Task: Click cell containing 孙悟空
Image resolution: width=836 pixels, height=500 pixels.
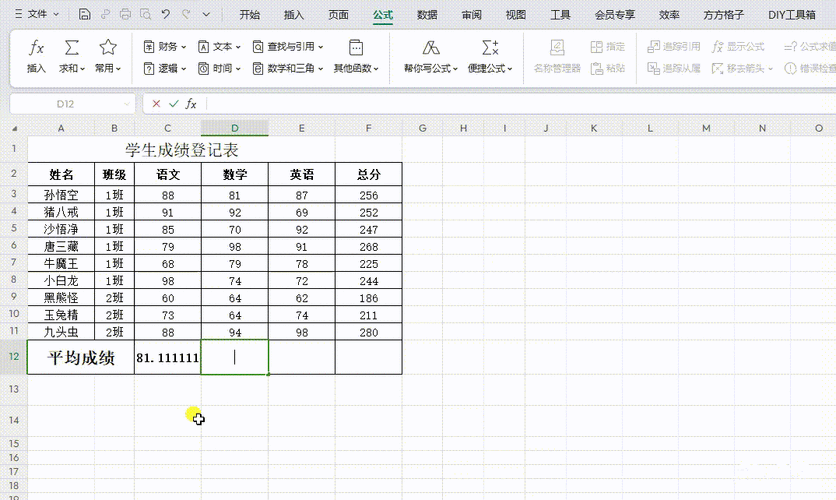Action: pyautogui.click(x=61, y=195)
